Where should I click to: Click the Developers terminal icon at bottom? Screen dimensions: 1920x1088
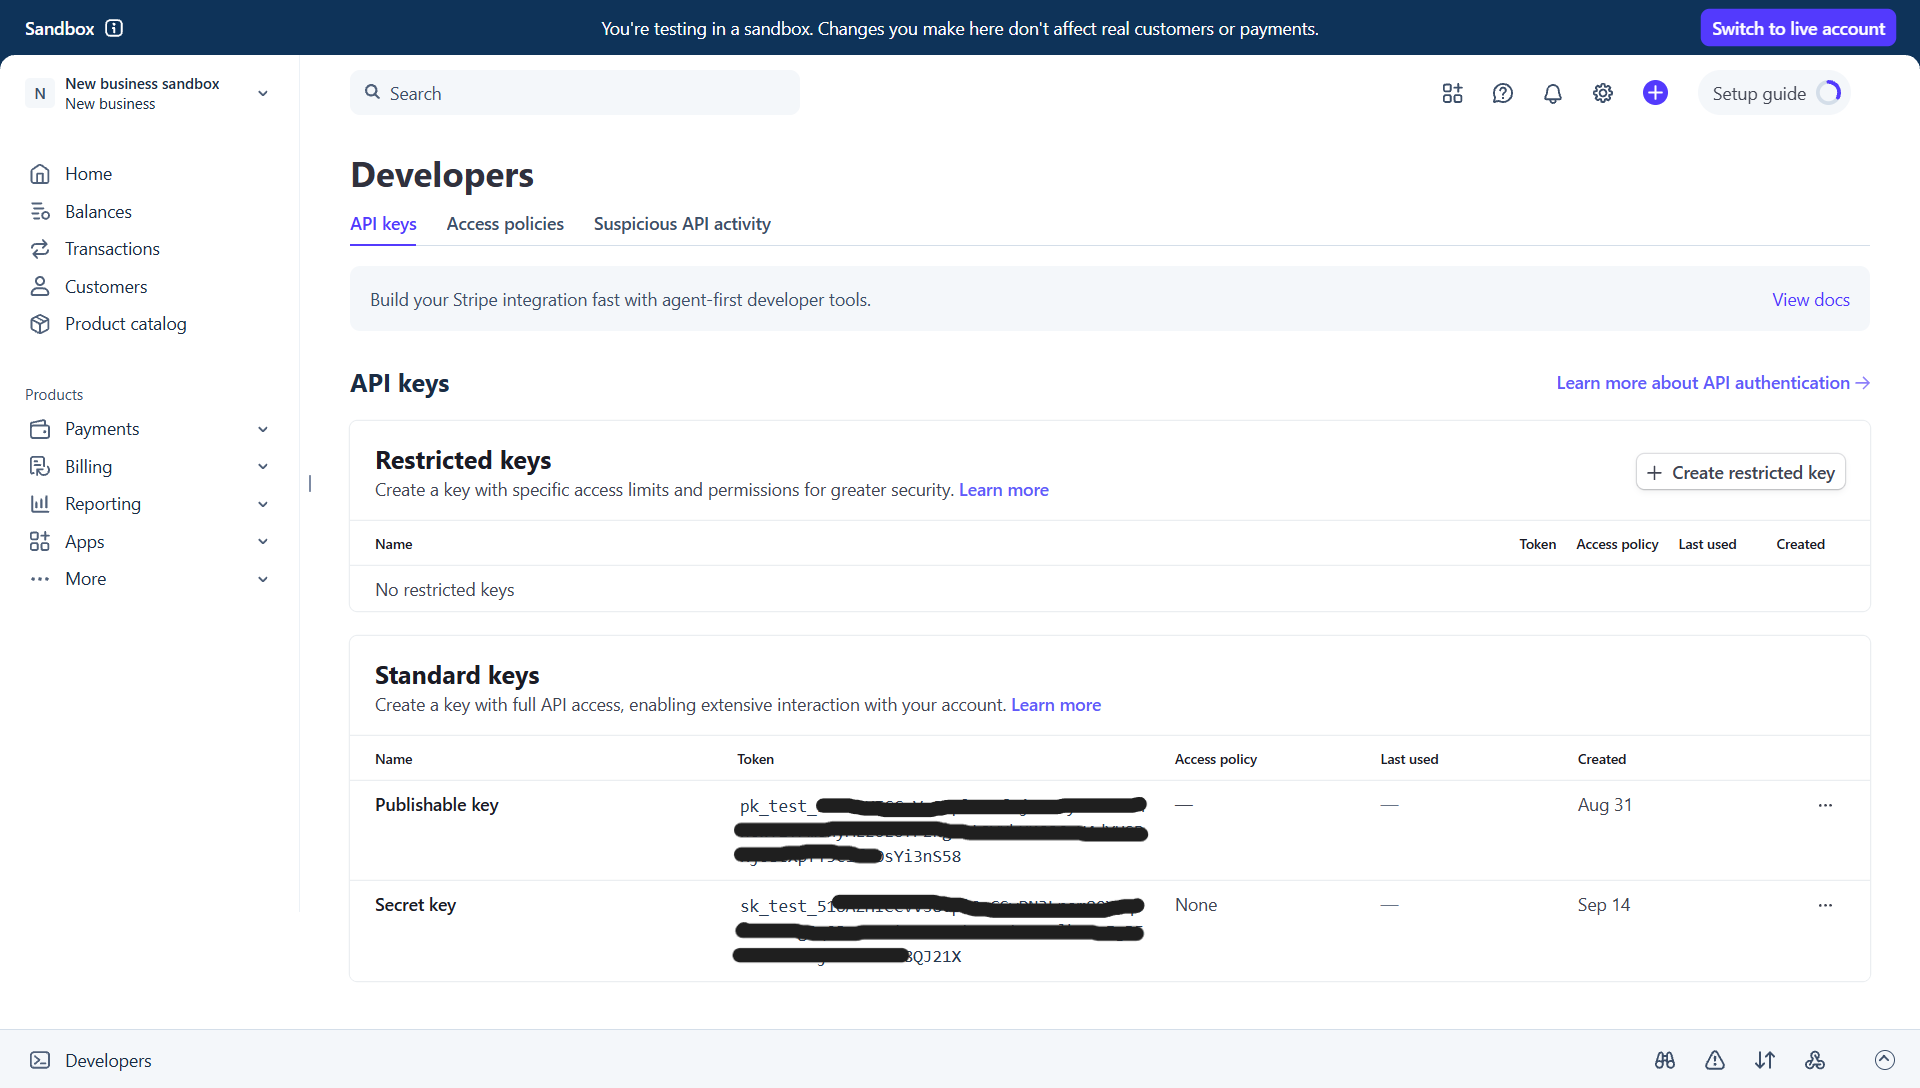pos(40,1060)
